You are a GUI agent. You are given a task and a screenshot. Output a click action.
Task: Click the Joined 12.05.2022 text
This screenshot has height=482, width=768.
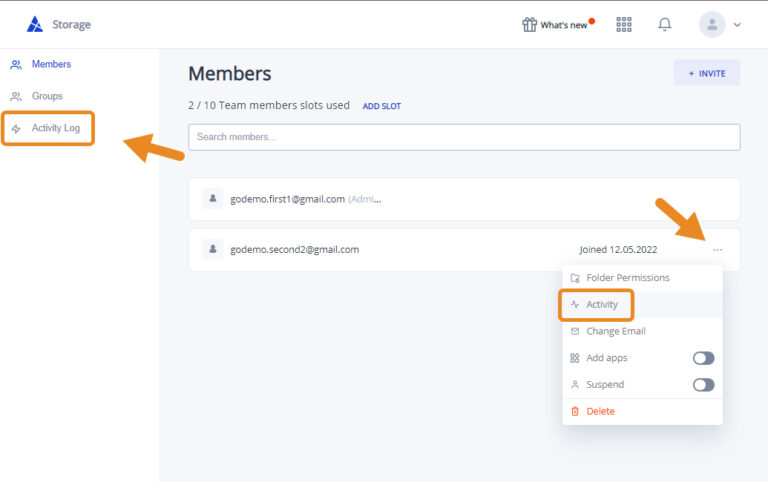pos(618,249)
